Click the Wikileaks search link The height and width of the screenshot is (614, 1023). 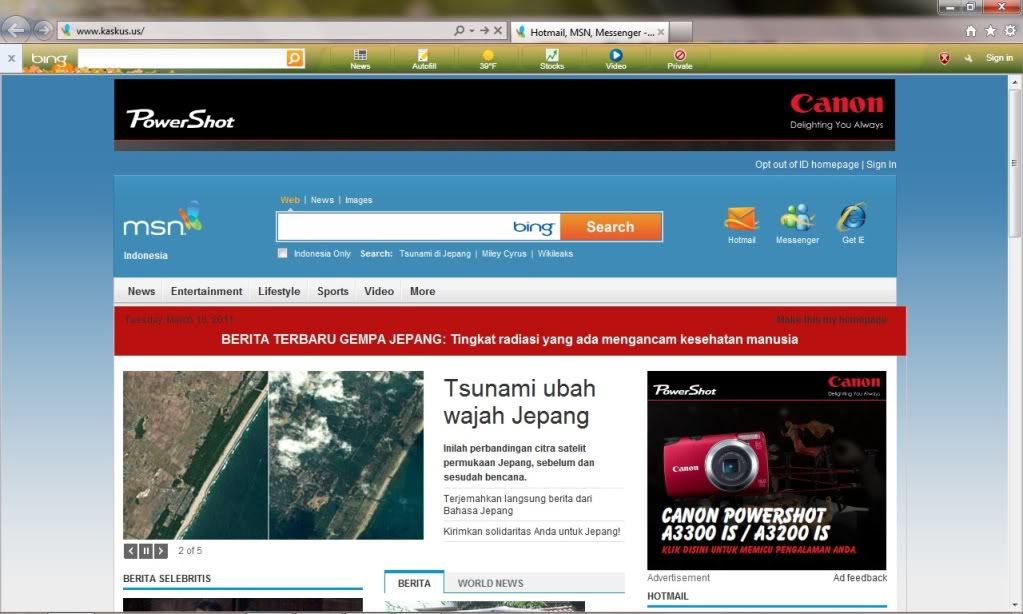pos(555,254)
